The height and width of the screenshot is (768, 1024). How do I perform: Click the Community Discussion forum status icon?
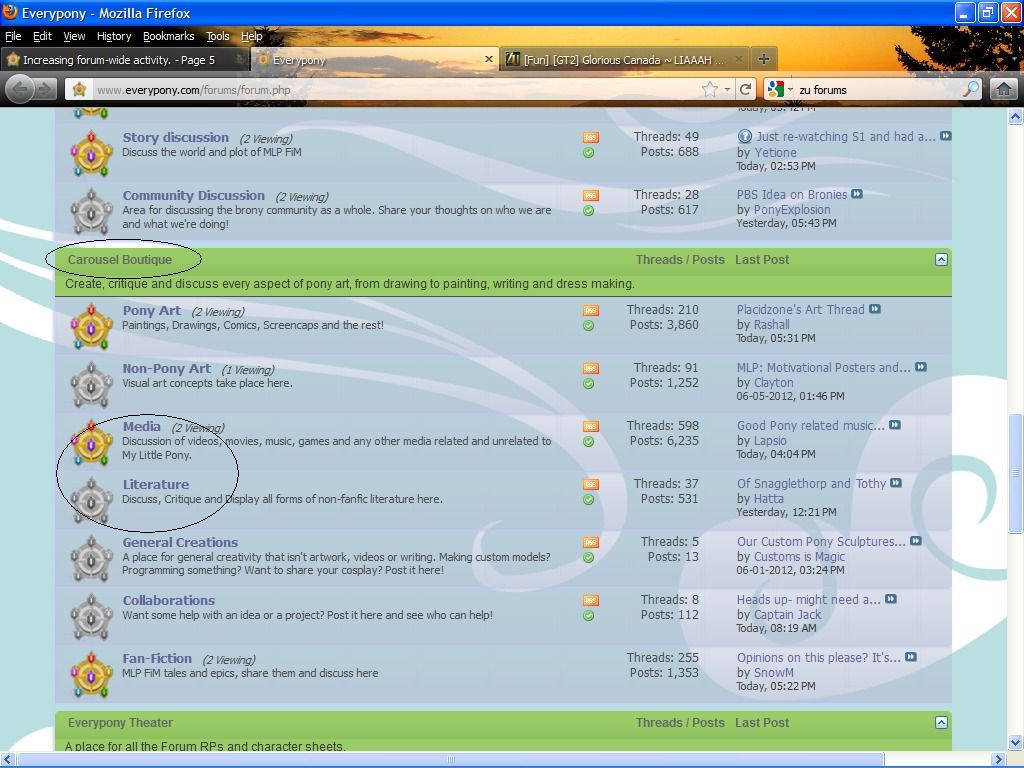(91, 211)
